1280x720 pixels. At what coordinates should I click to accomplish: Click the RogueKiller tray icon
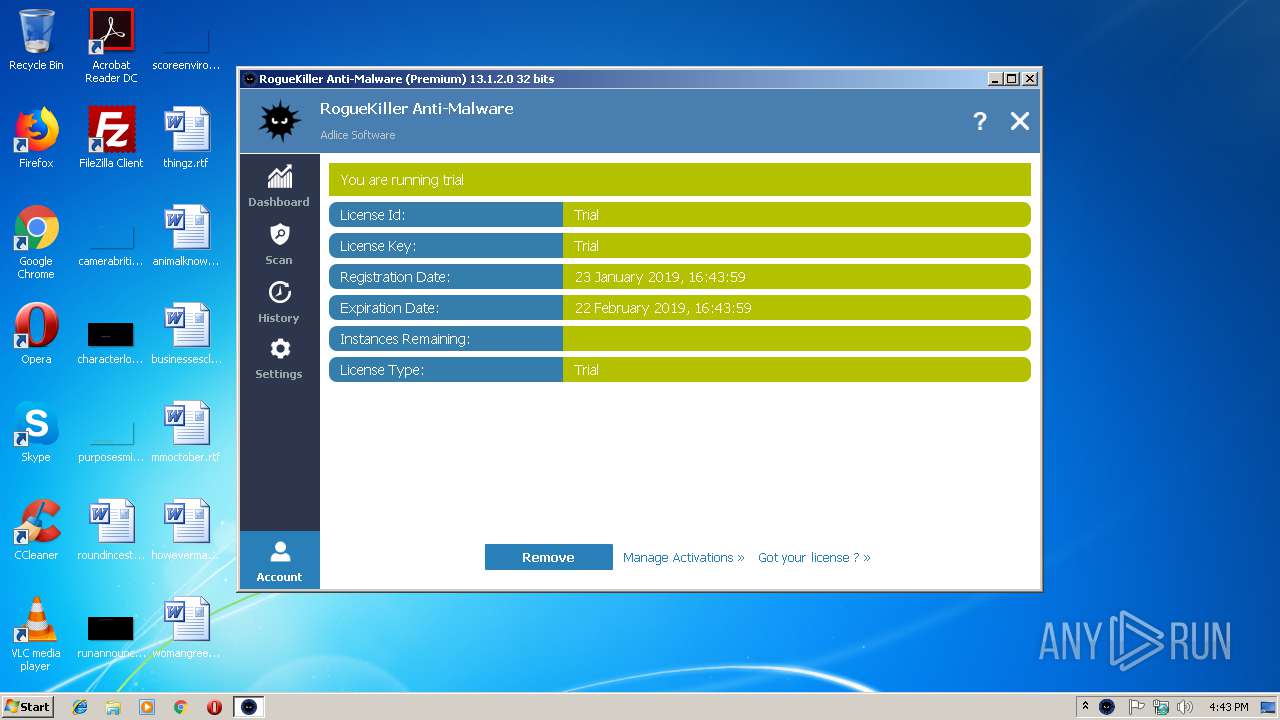click(x=1107, y=707)
